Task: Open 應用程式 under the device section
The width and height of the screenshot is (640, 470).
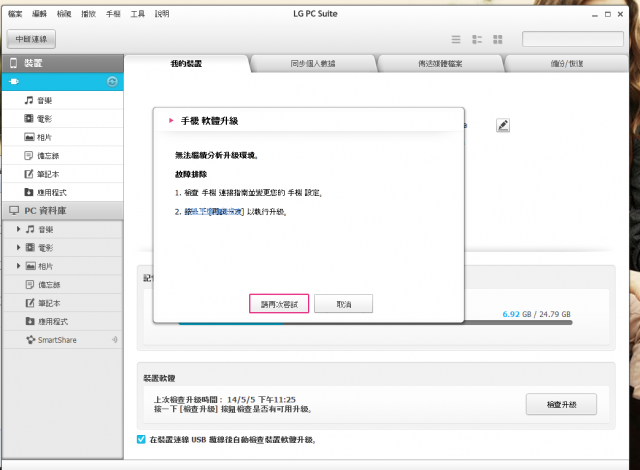Action: (62, 192)
